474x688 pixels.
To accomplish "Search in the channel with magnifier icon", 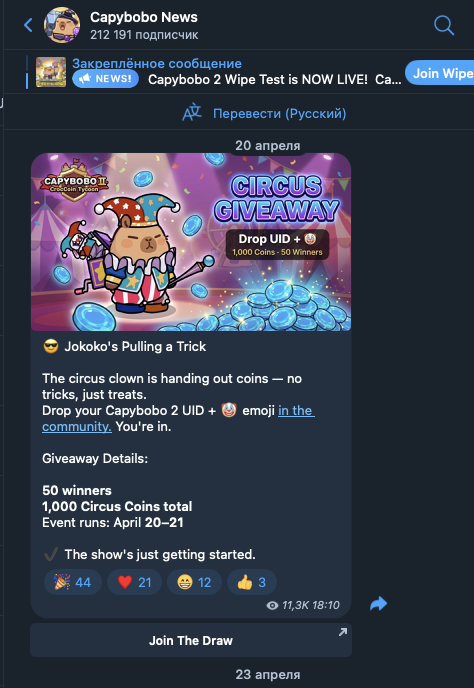I will [x=444, y=25].
